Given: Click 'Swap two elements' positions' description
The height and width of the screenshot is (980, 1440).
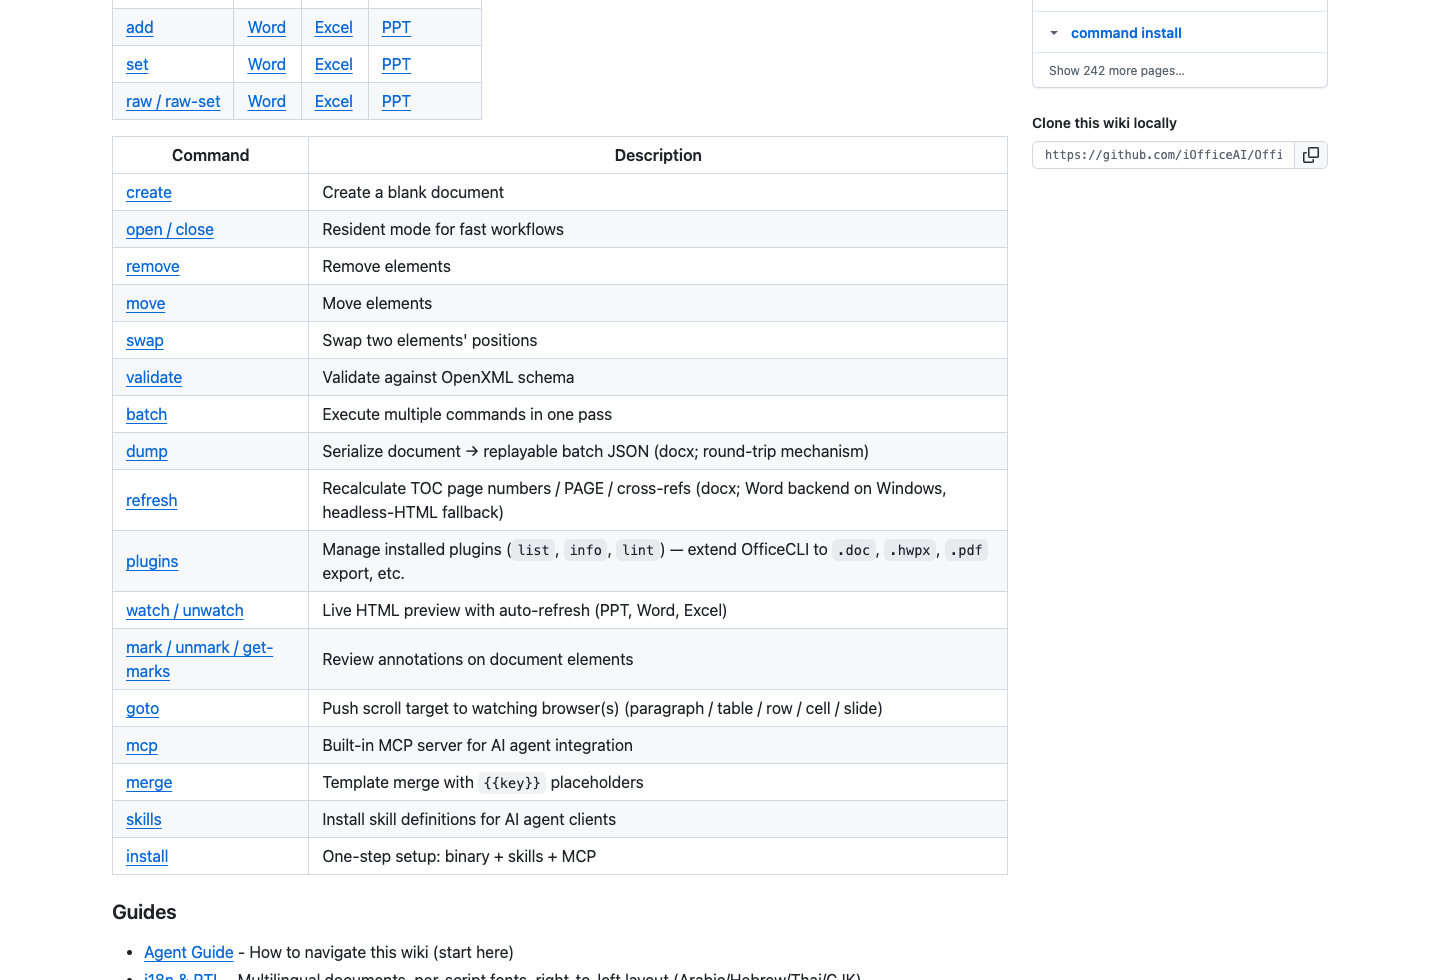Looking at the screenshot, I should click(430, 341).
